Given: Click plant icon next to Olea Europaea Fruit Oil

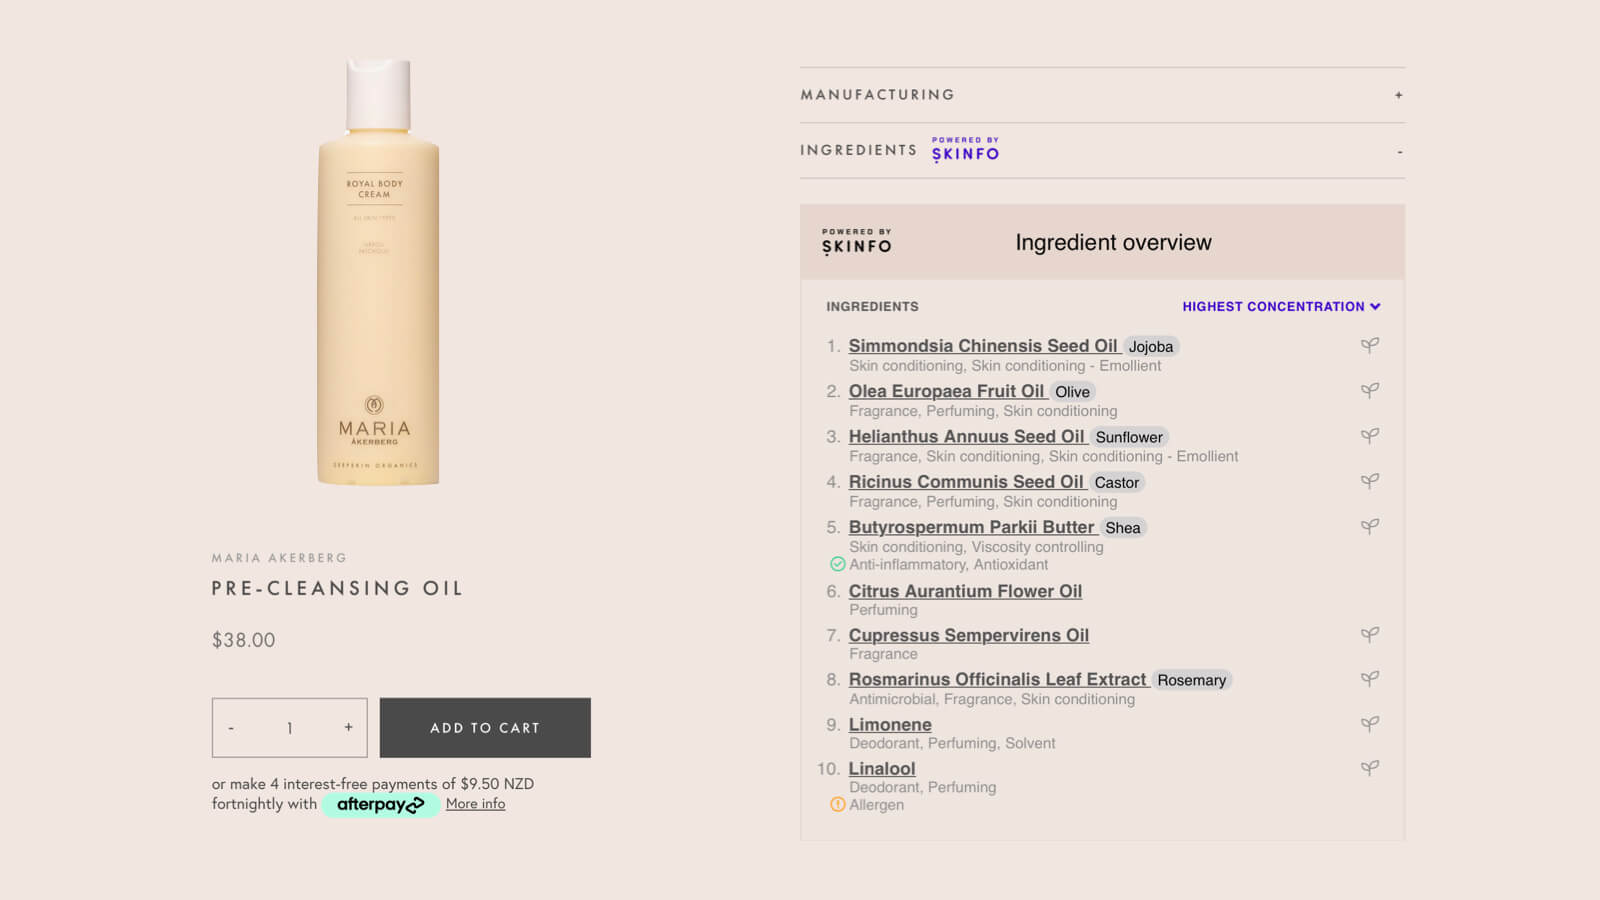Looking at the screenshot, I should coord(1369,390).
